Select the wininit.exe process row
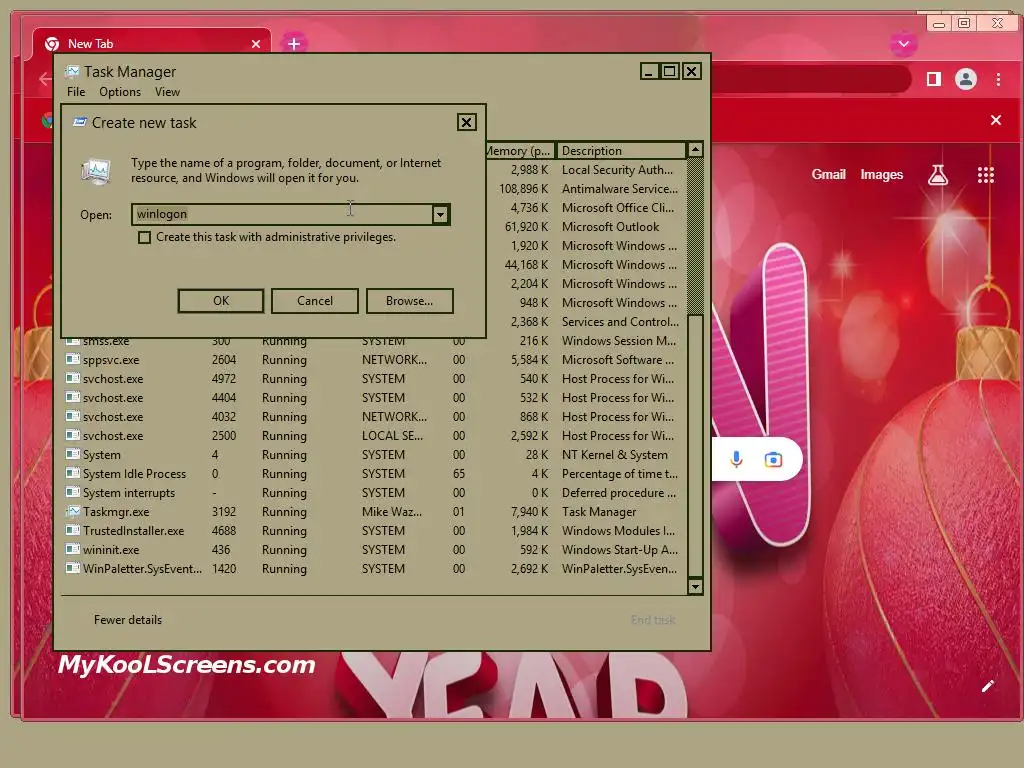The height and width of the screenshot is (768, 1024). 376,550
